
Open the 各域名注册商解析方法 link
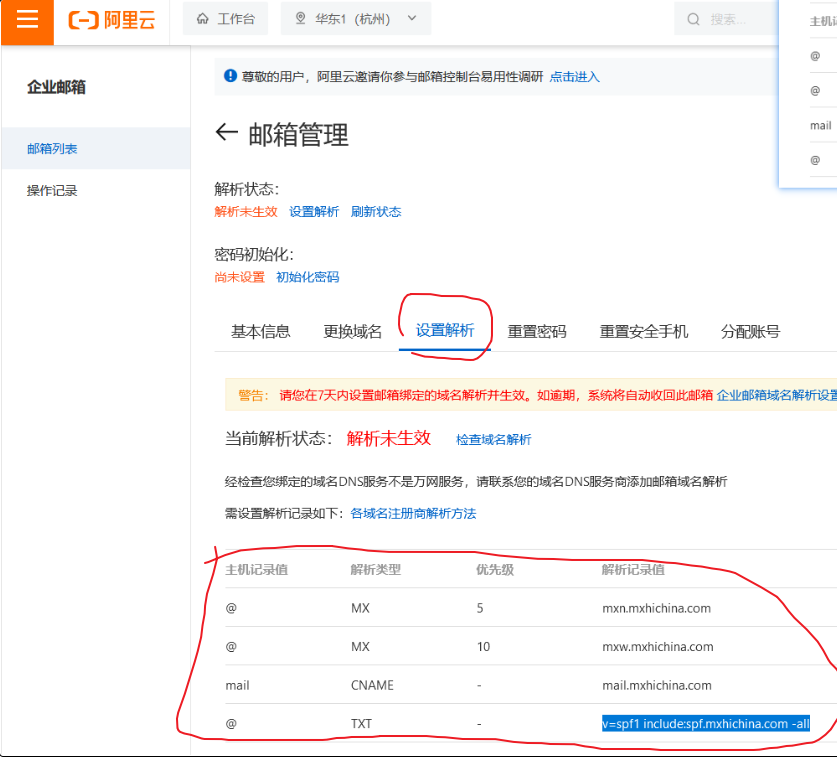point(413,514)
